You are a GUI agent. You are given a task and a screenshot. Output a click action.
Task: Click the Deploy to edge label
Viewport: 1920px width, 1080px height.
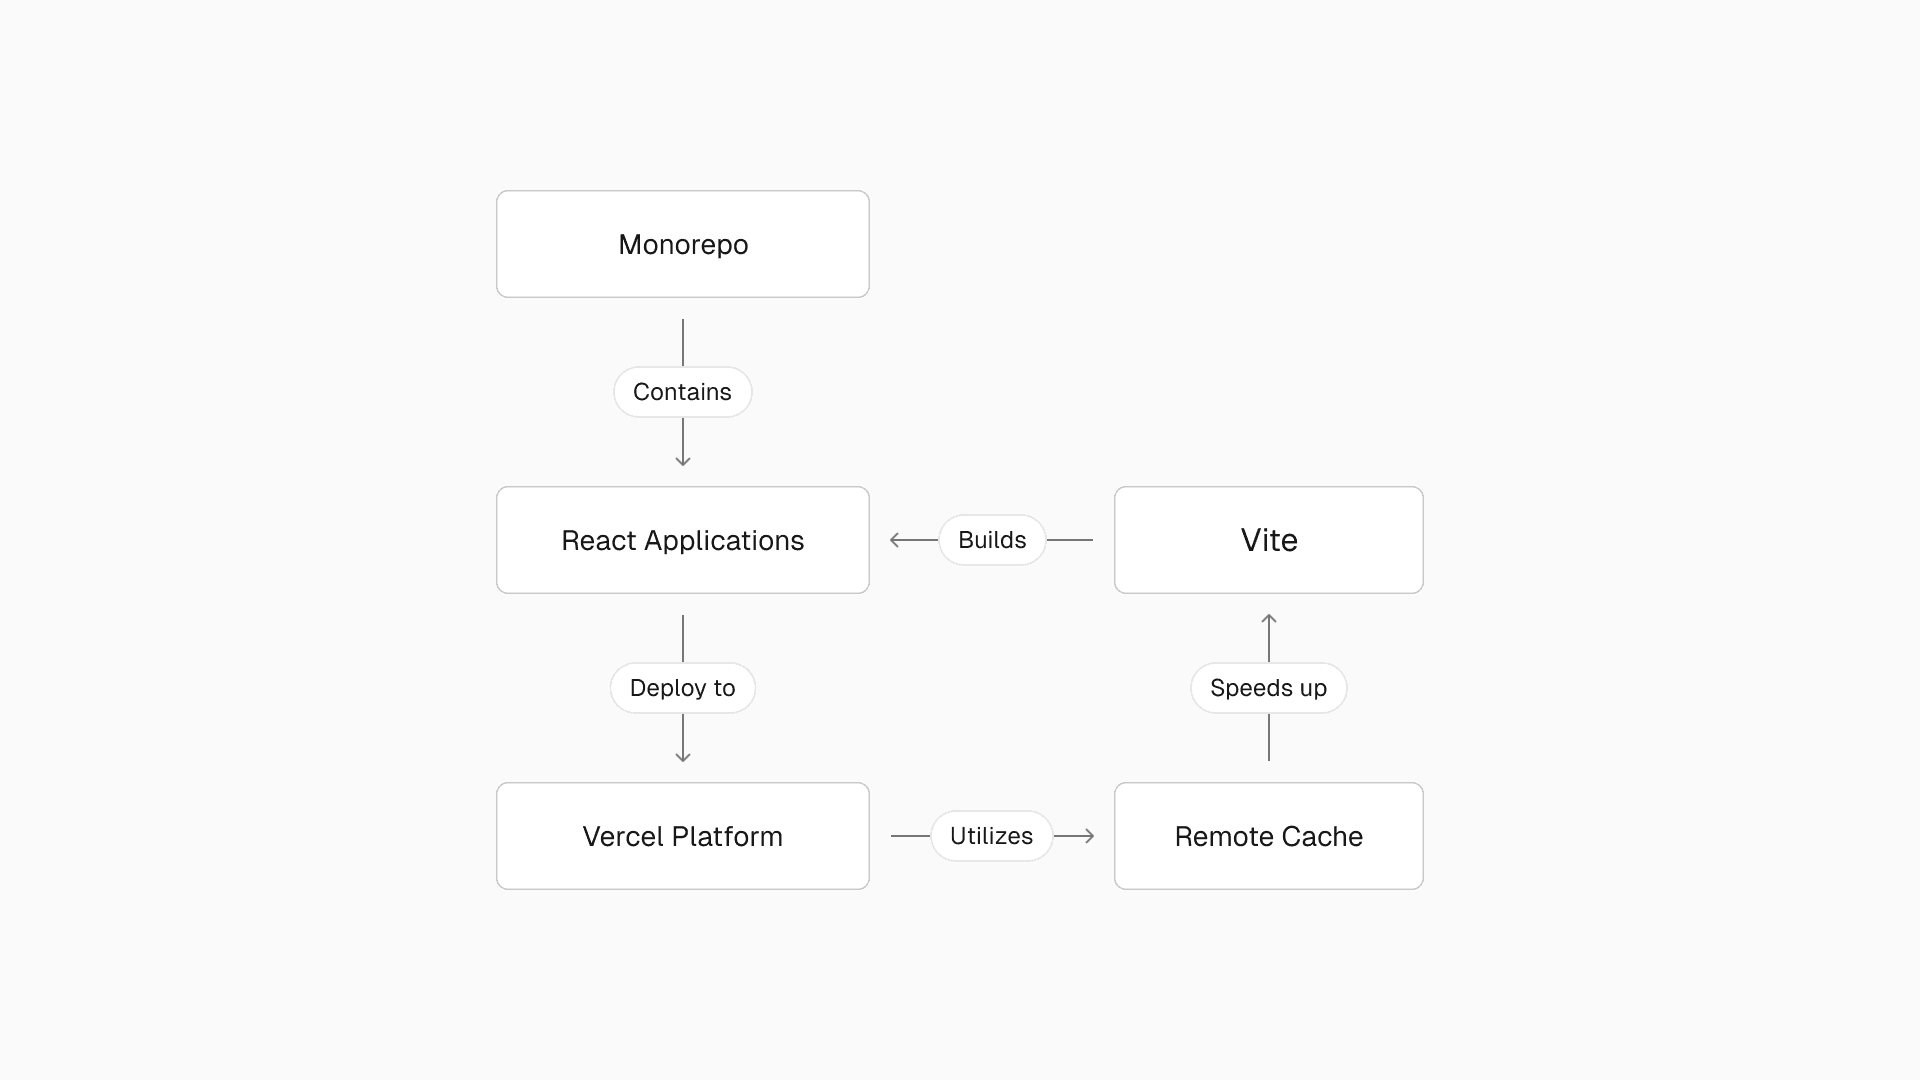point(682,688)
